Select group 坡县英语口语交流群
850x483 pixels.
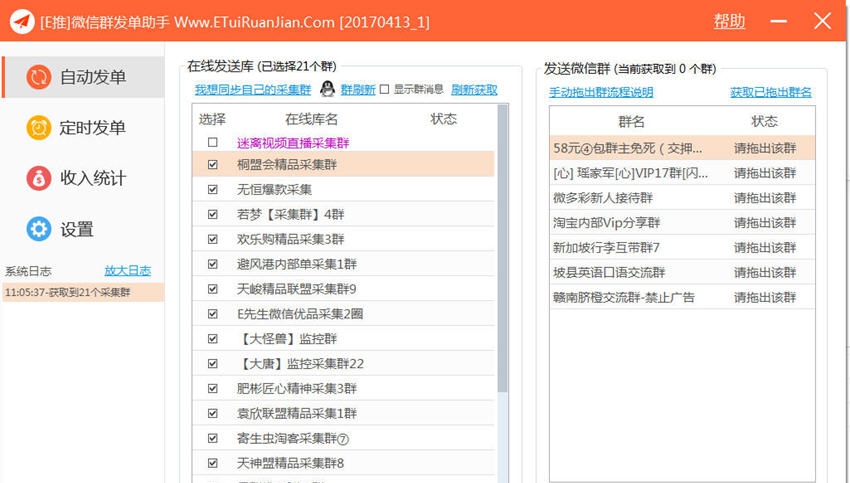(x=682, y=273)
